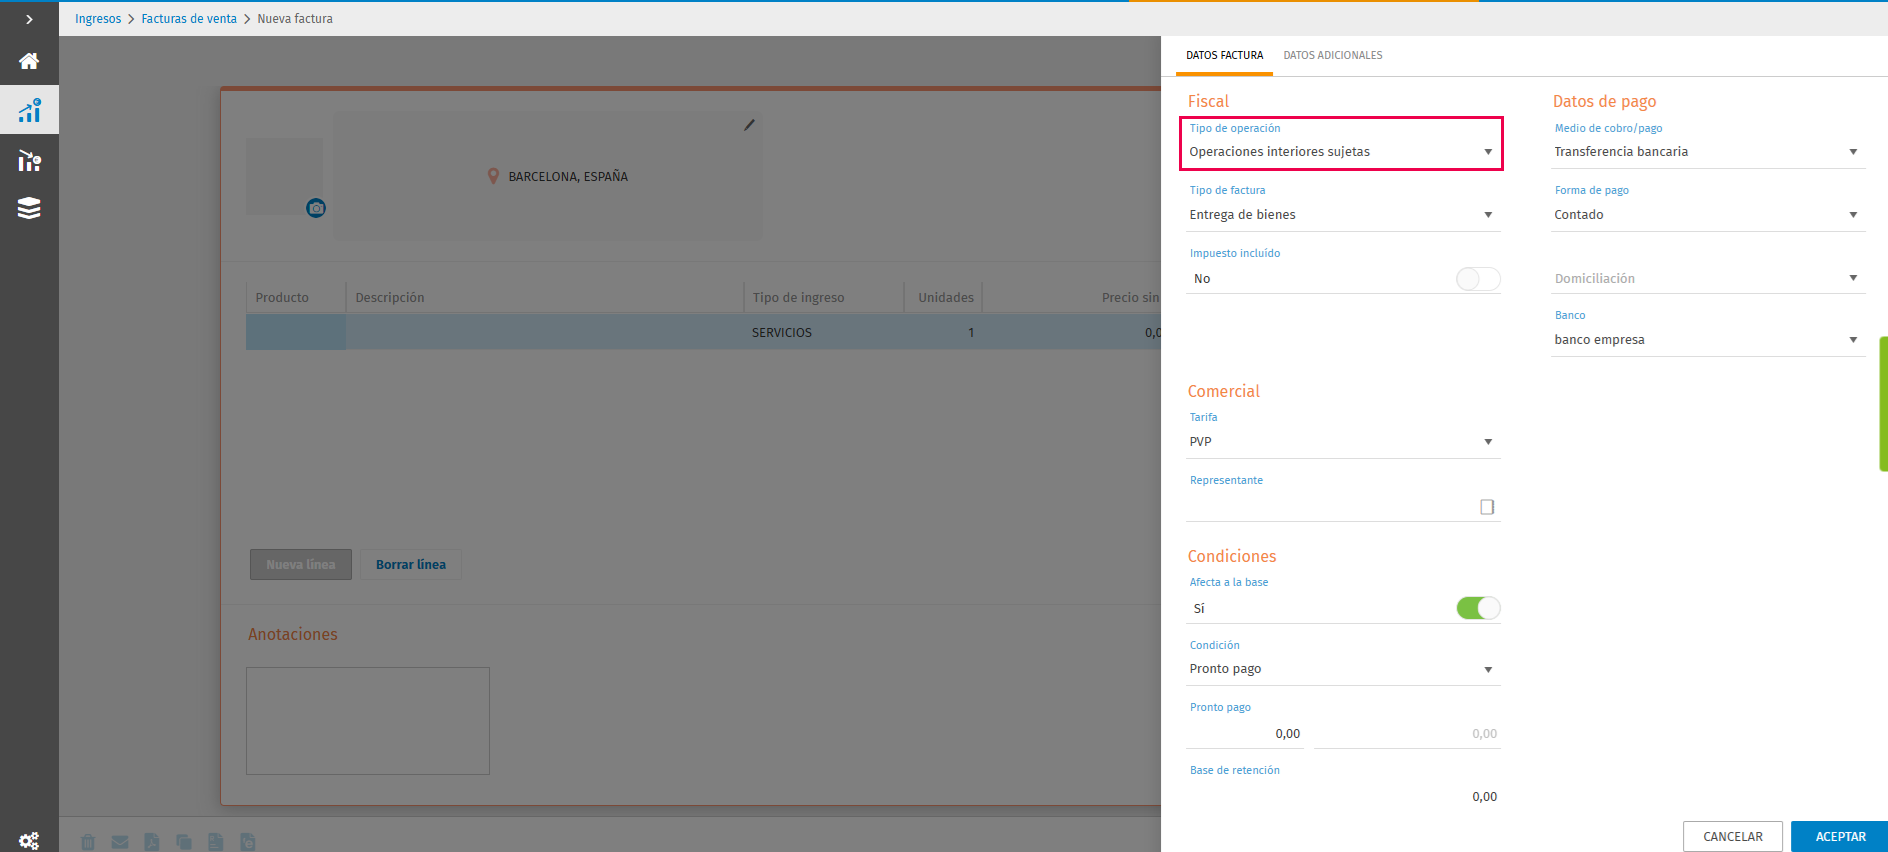Click the Ingresos breadcrumb link
1888x852 pixels.
[x=98, y=19]
